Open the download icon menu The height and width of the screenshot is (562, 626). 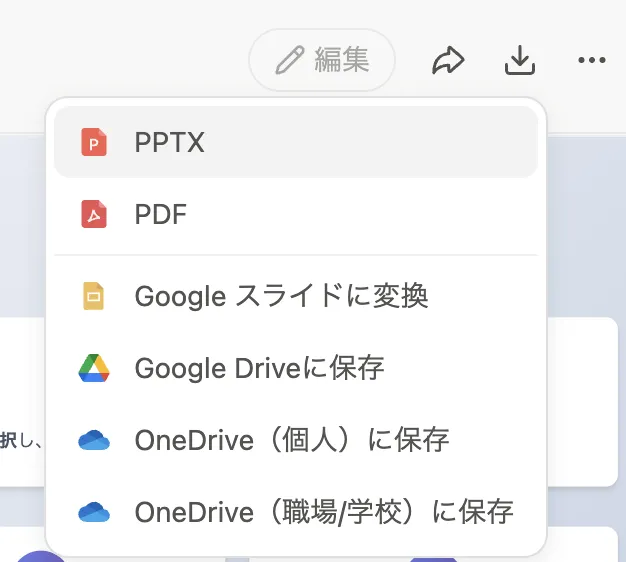(x=520, y=60)
